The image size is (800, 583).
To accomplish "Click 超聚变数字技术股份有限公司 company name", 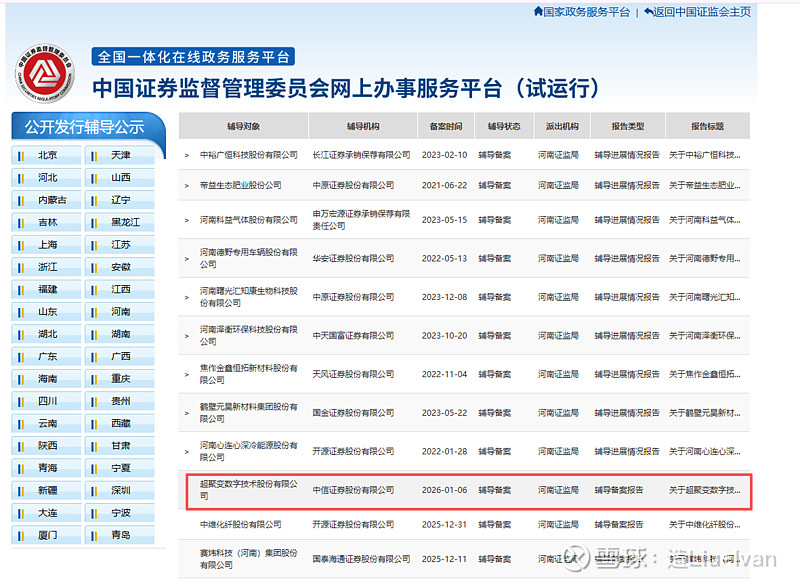I will coord(248,490).
